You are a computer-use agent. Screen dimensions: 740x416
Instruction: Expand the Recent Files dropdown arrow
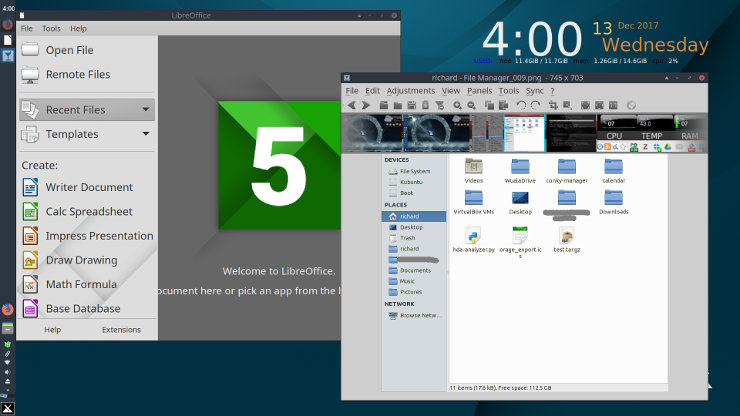click(146, 110)
